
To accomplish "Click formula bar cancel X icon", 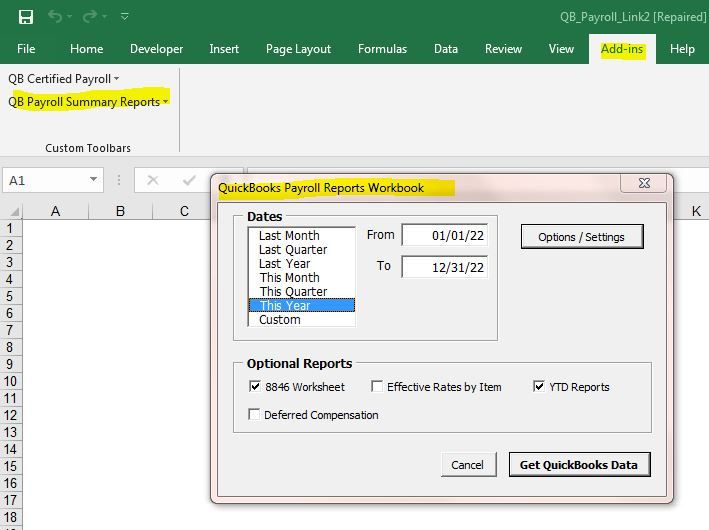I will coord(153,180).
